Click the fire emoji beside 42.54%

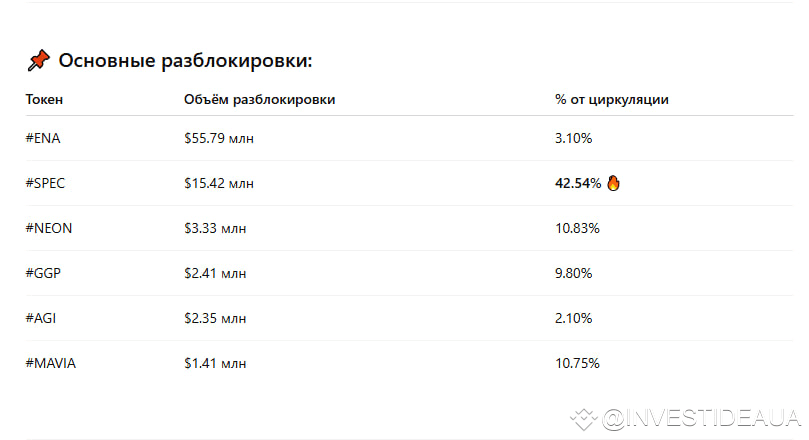click(614, 183)
